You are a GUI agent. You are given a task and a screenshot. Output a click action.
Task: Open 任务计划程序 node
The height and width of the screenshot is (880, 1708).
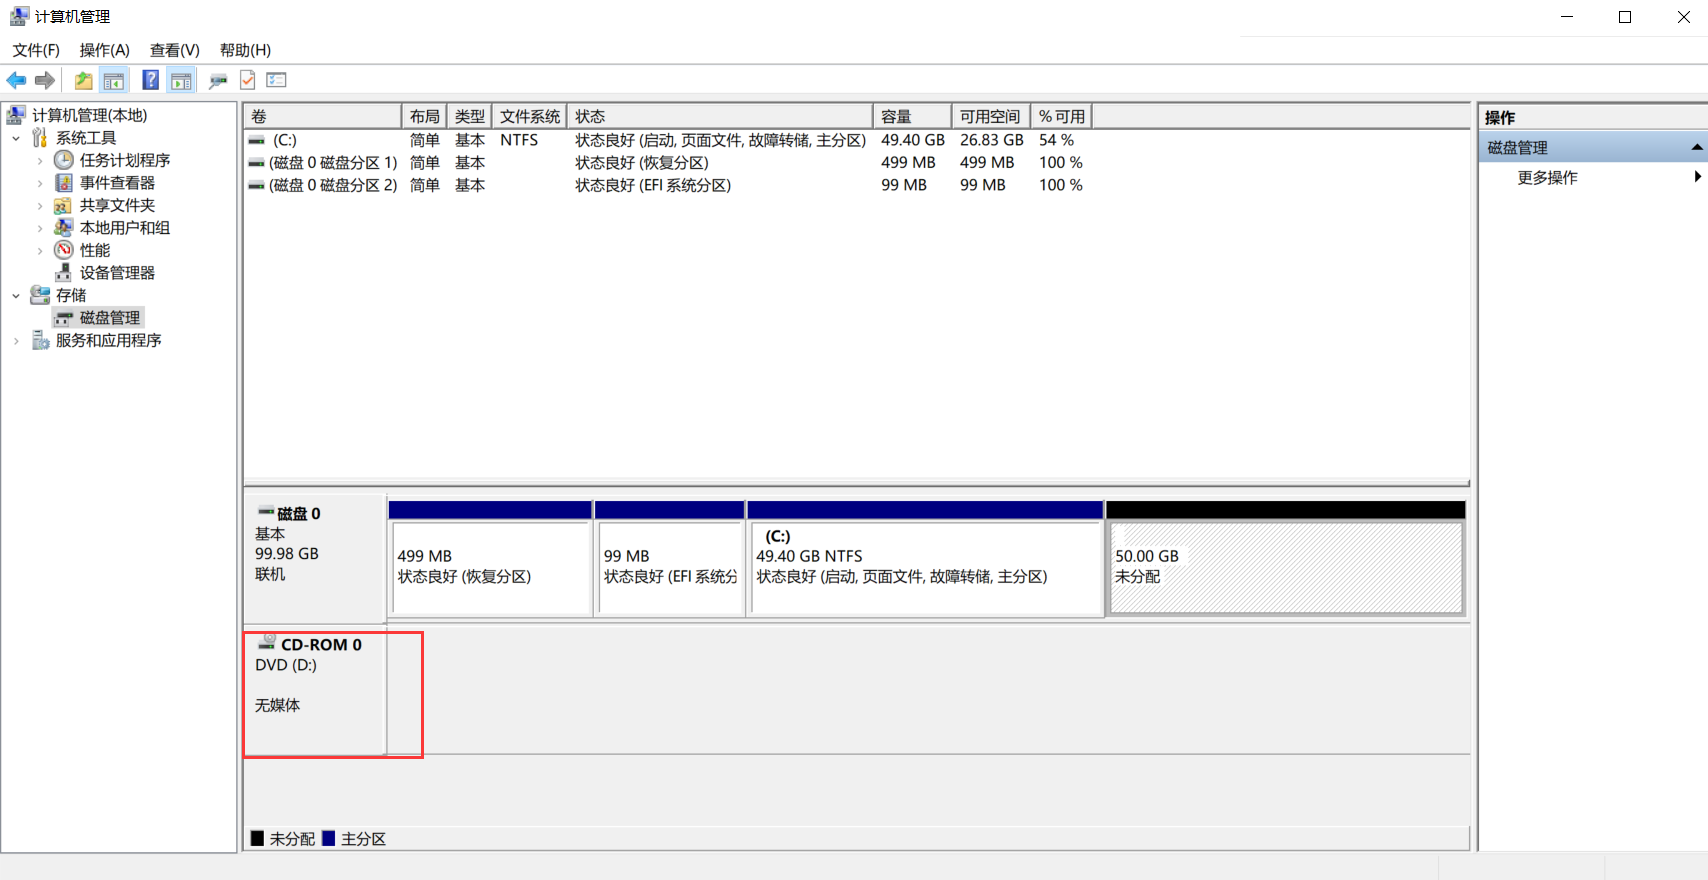pyautogui.click(x=125, y=160)
